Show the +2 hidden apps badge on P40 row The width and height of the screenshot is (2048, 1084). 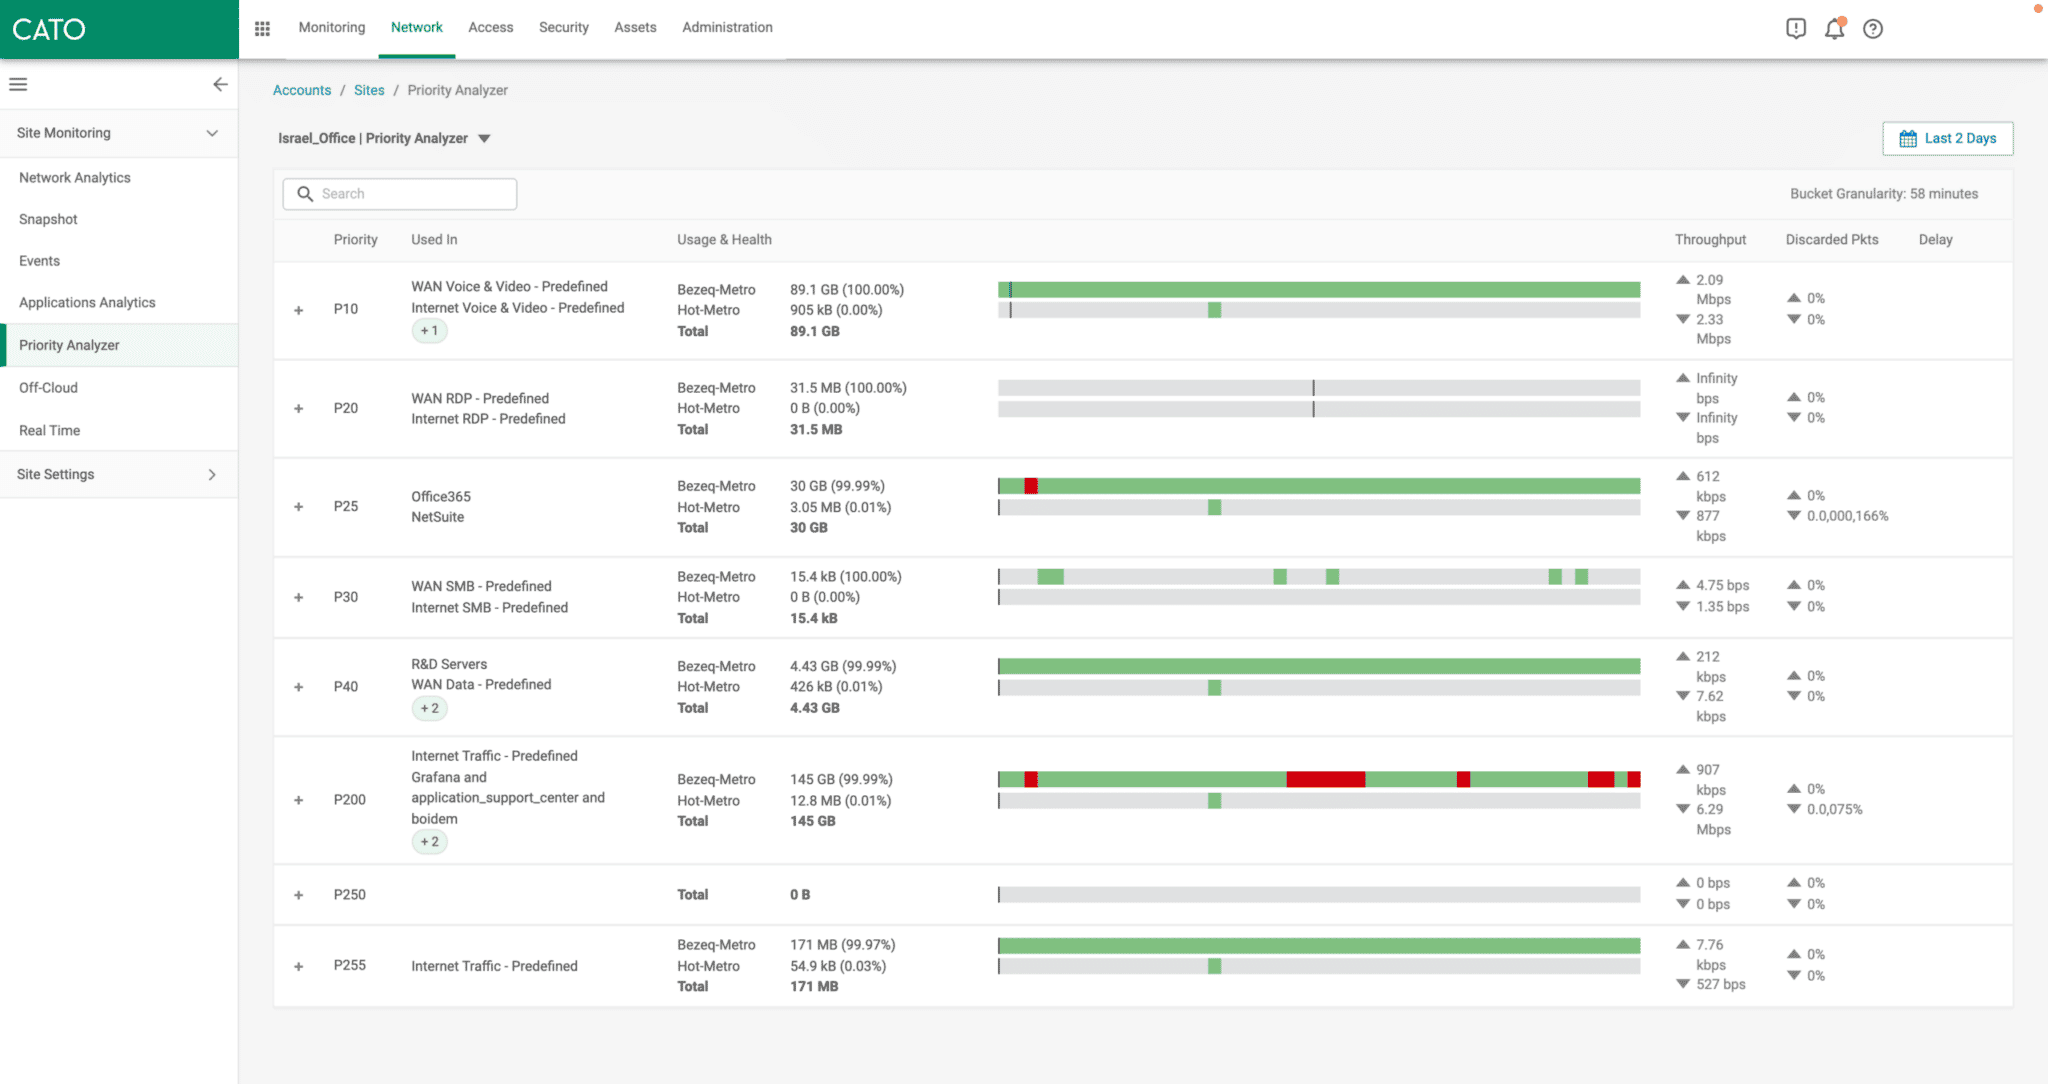[429, 708]
